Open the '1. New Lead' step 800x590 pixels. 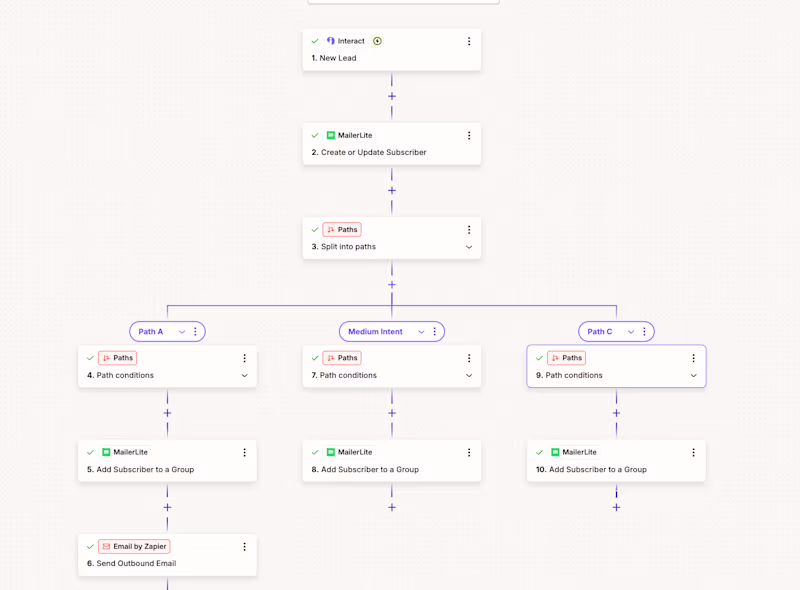(392, 50)
